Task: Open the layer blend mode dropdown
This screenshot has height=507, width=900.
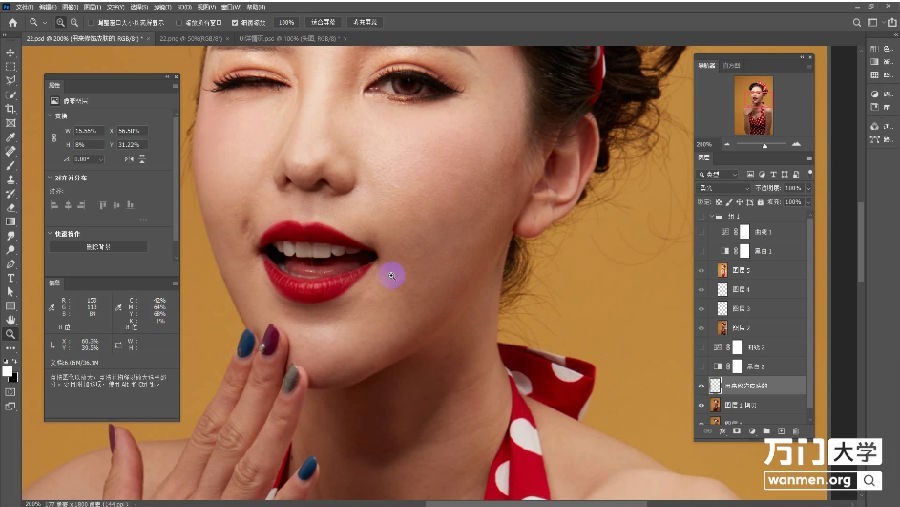Action: click(724, 188)
